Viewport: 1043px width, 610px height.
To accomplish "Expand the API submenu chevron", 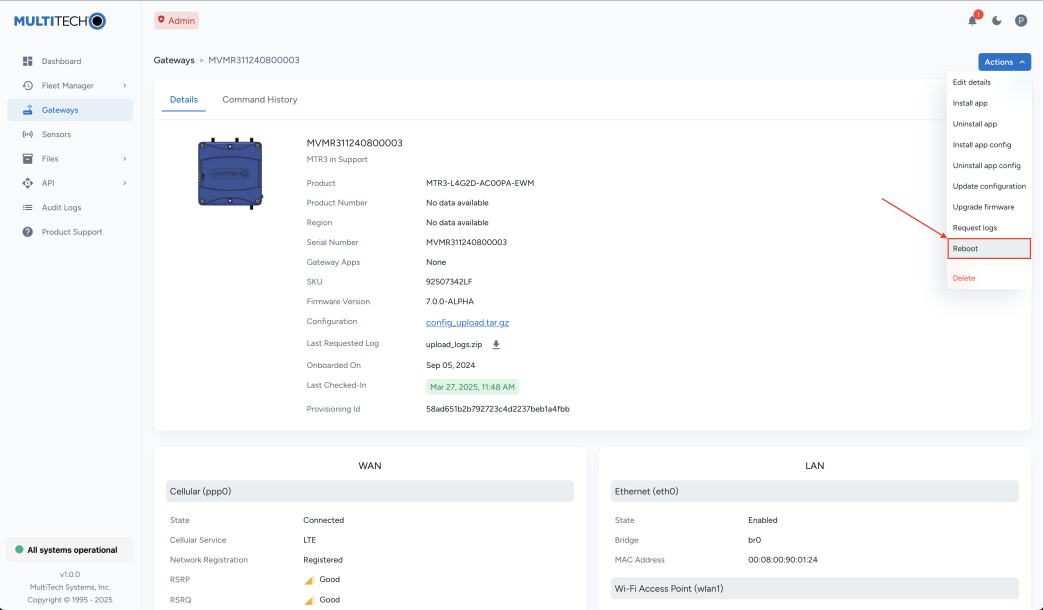I will click(x=124, y=183).
